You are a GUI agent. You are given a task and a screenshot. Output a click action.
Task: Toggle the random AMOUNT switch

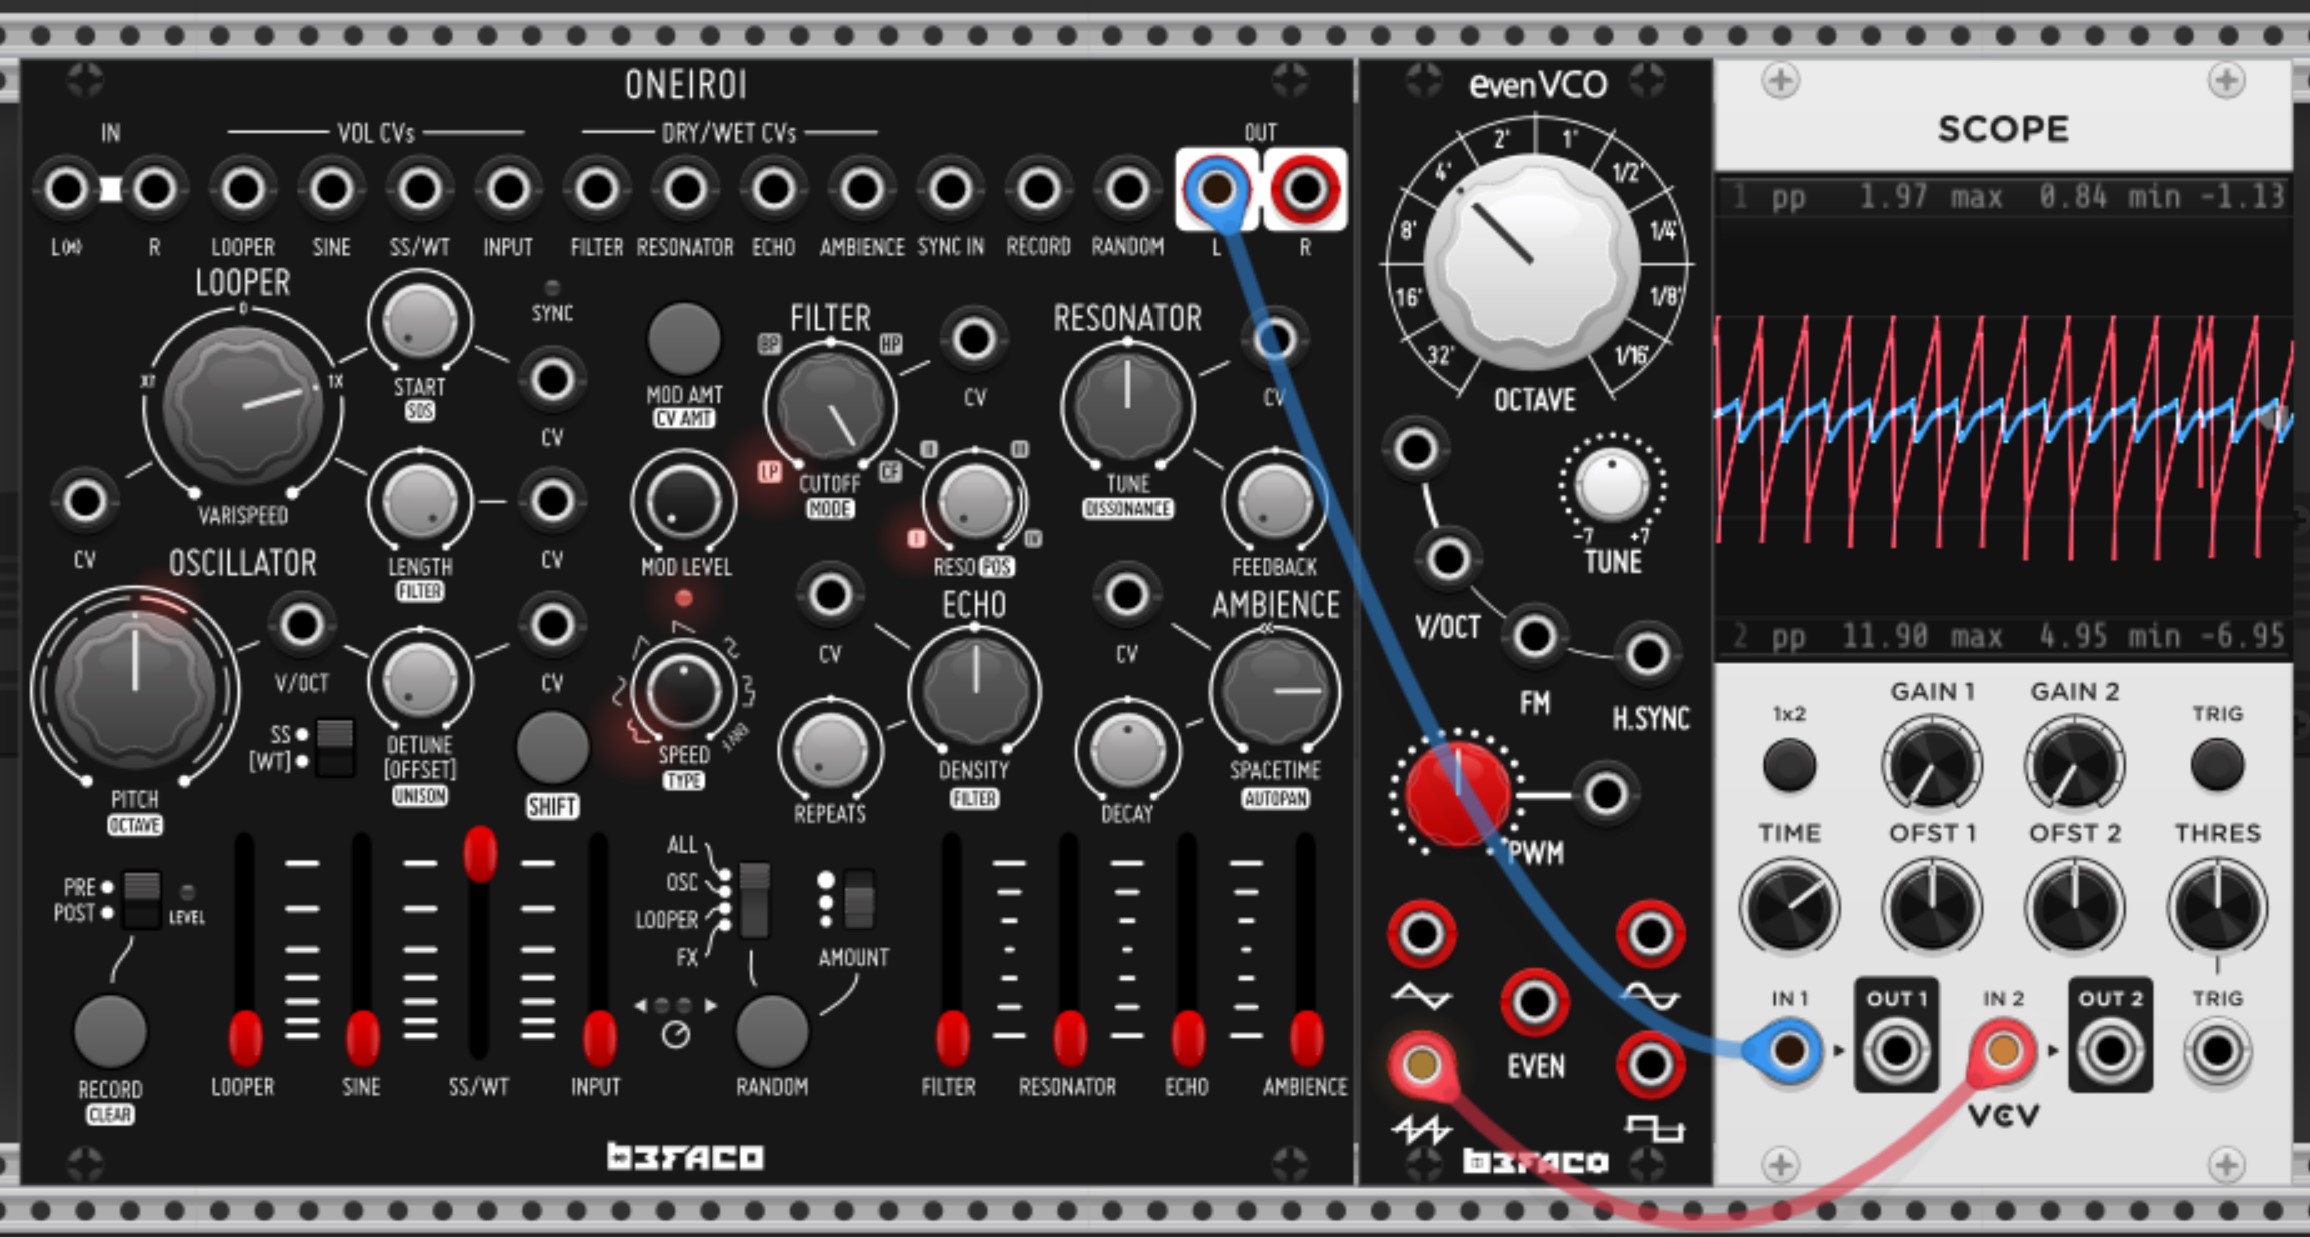(858, 900)
